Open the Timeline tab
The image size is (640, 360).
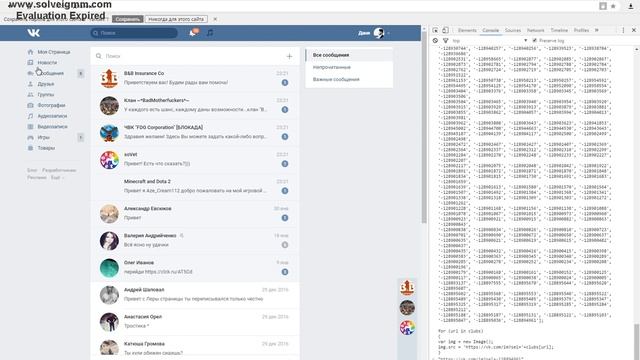coord(559,30)
